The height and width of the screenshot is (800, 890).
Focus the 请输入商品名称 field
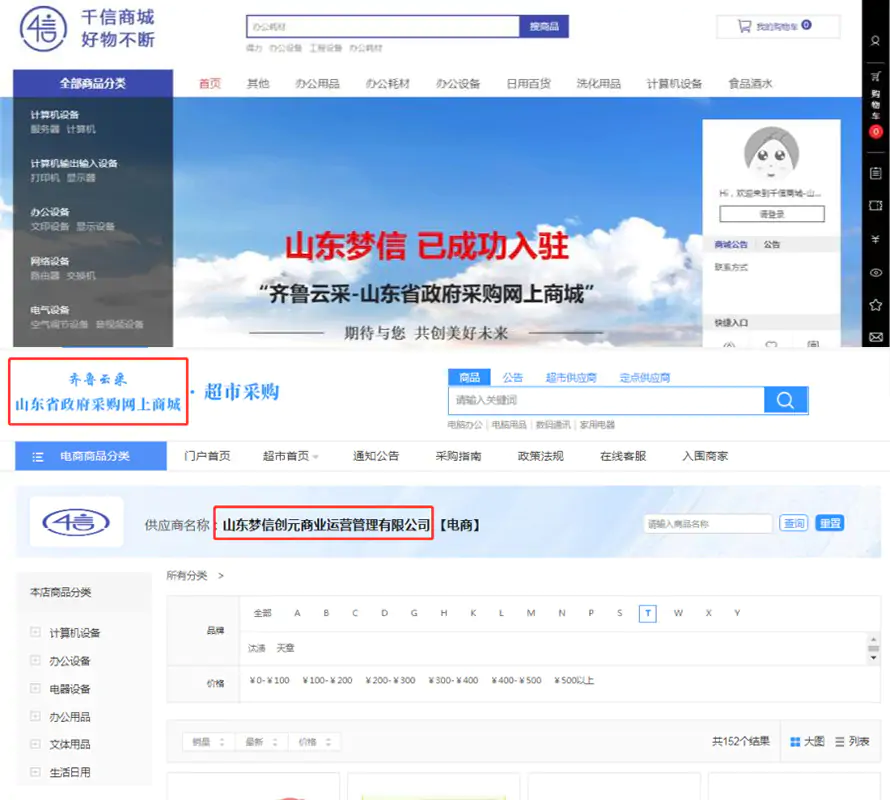[x=708, y=523]
